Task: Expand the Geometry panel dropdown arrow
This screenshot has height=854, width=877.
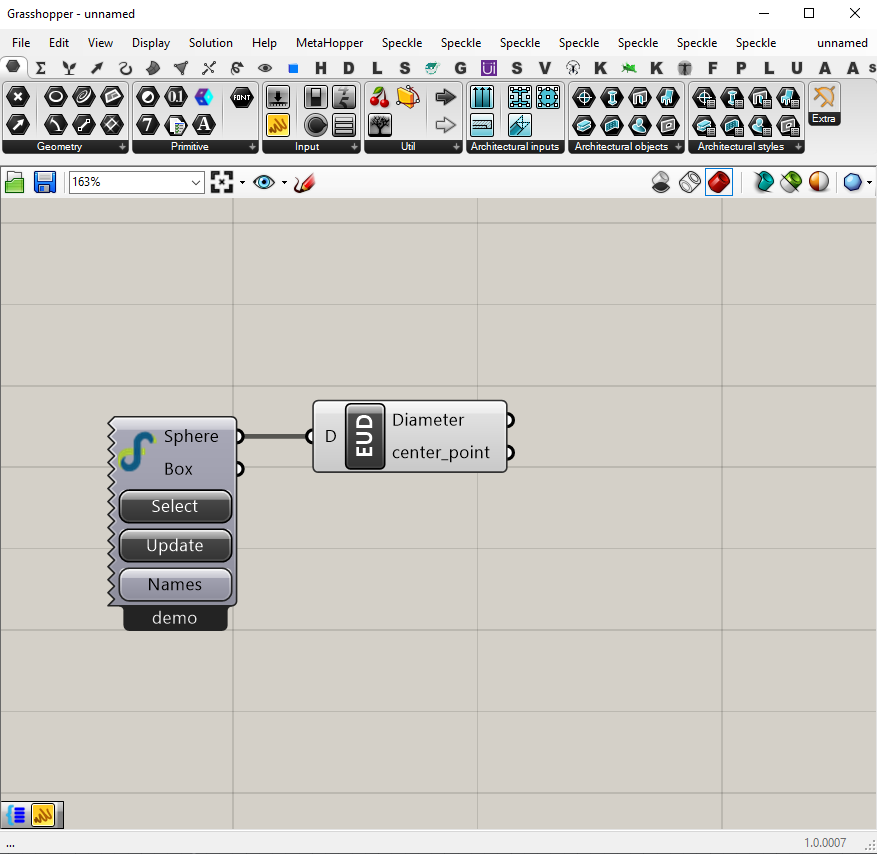Action: point(122,147)
